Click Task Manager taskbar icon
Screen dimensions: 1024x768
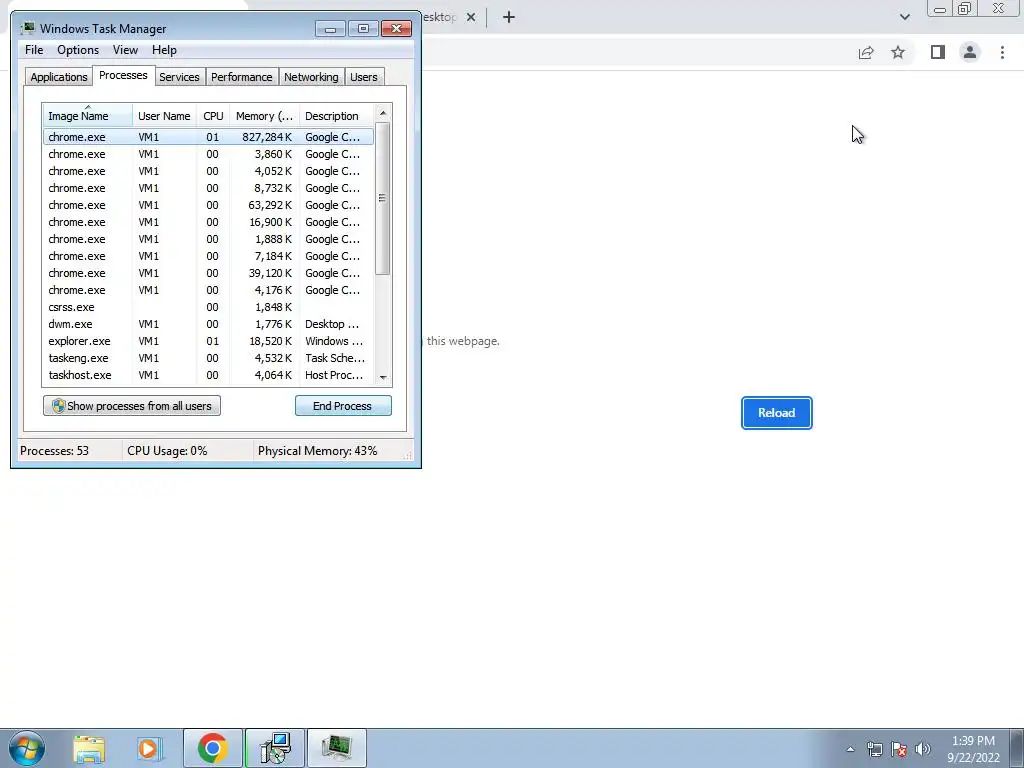click(x=336, y=748)
